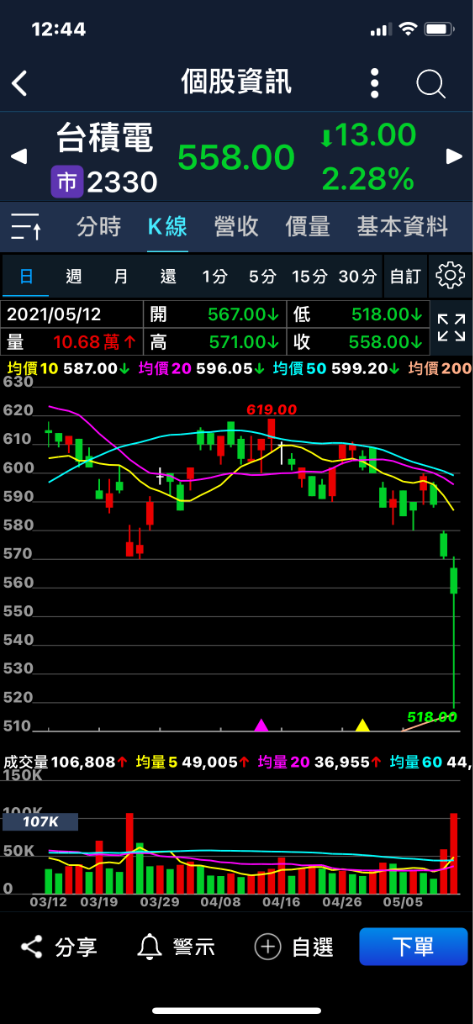
Task: Select 5分 interval
Action: tap(262, 276)
